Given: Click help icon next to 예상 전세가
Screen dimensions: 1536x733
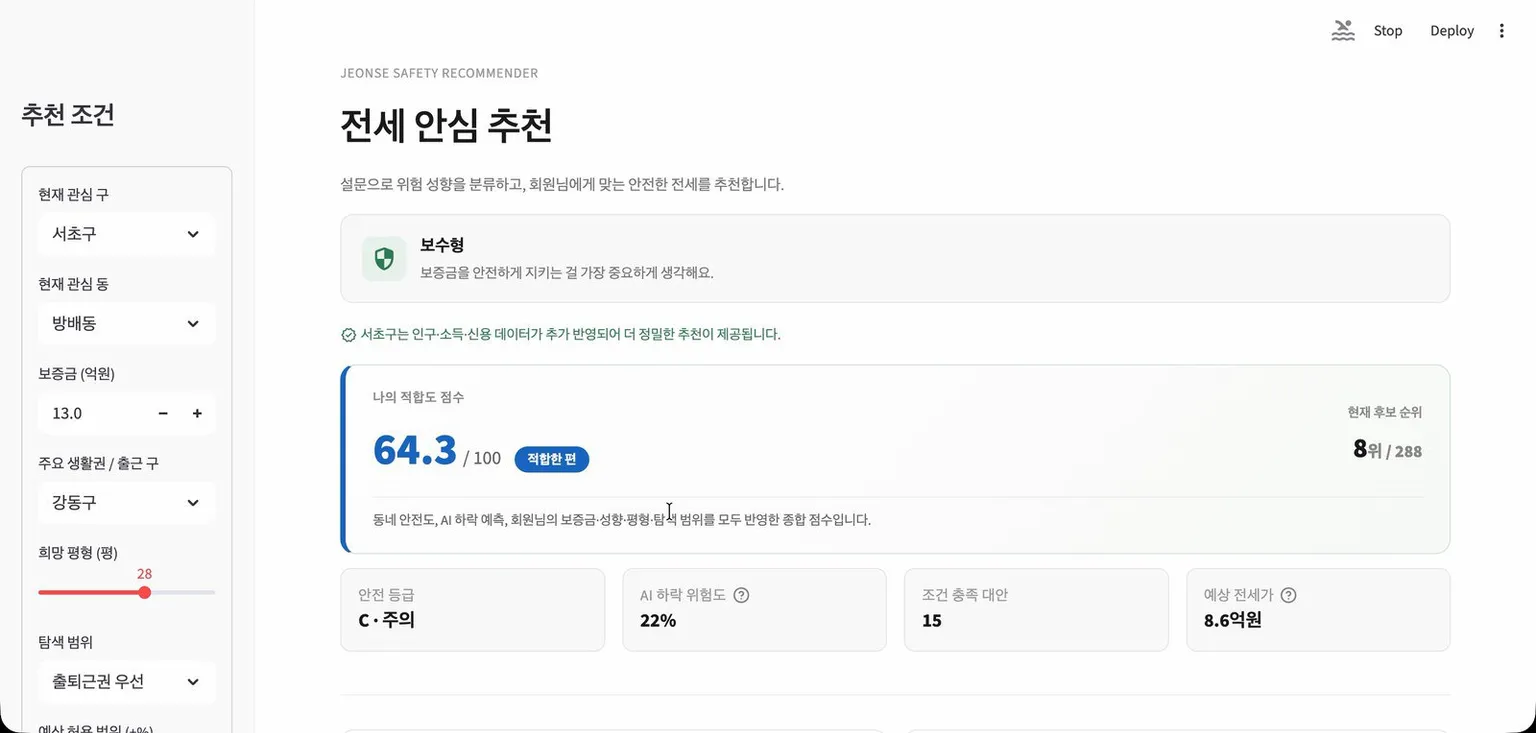Looking at the screenshot, I should click(1289, 595).
